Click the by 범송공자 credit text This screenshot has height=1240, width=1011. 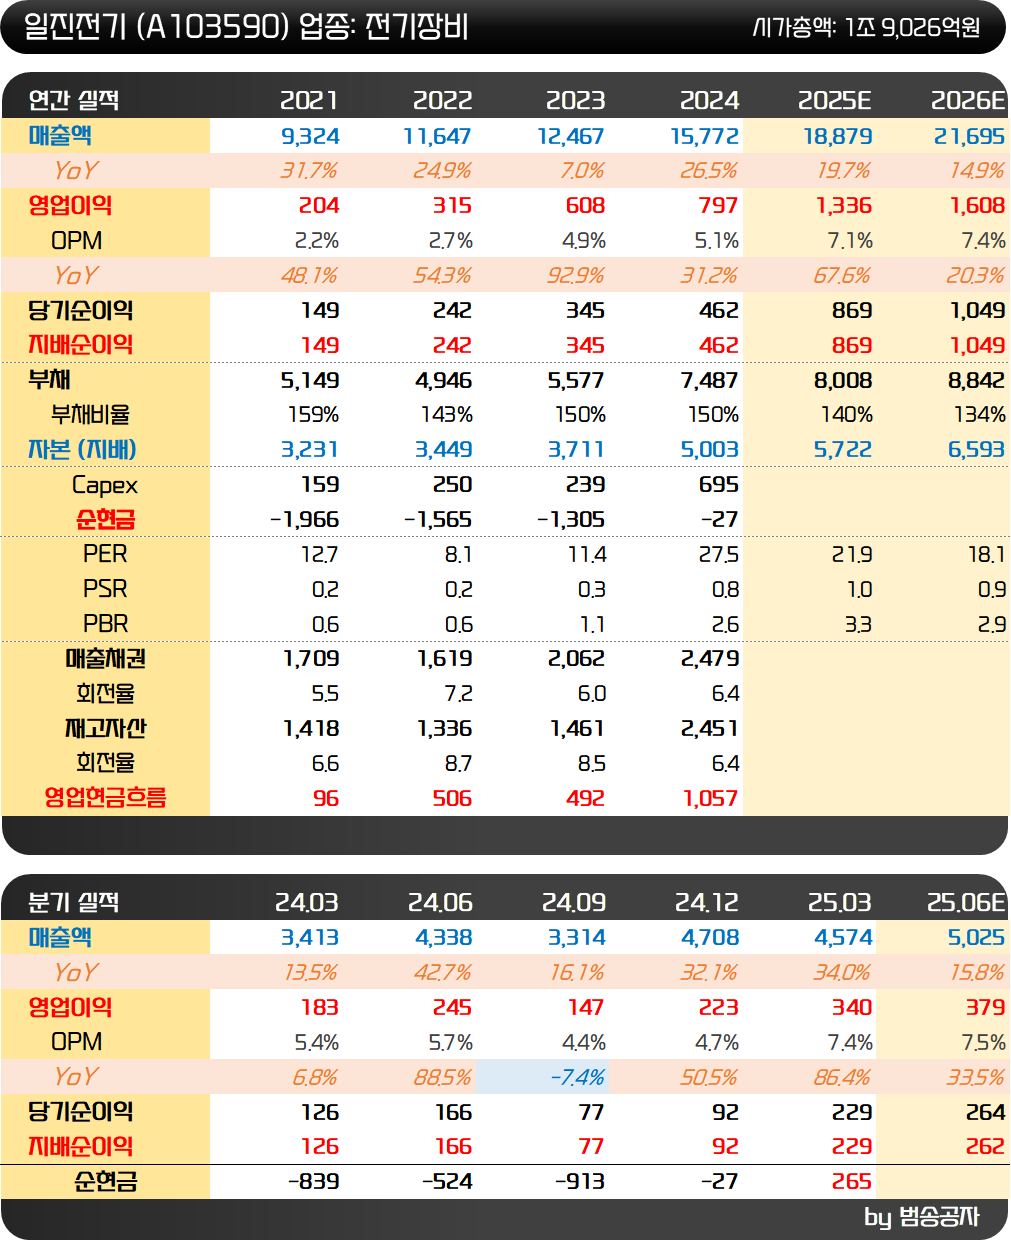pyautogui.click(x=922, y=1217)
